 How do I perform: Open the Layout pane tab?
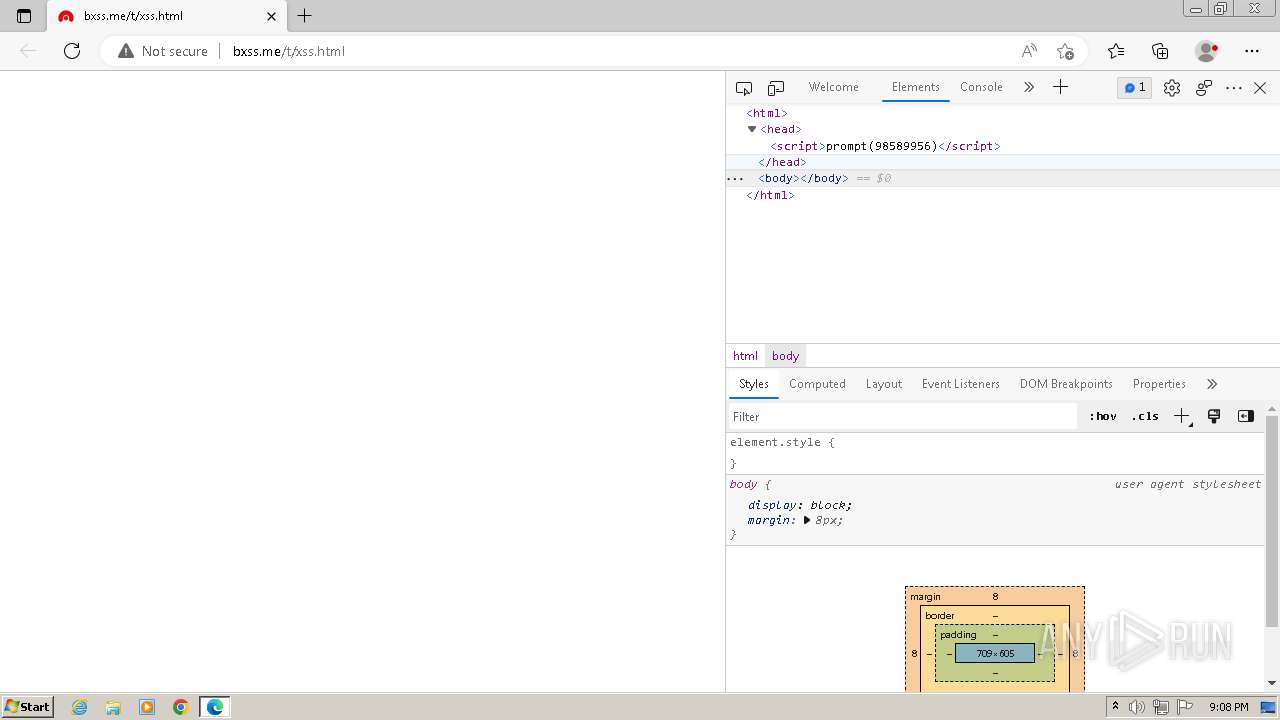(883, 384)
